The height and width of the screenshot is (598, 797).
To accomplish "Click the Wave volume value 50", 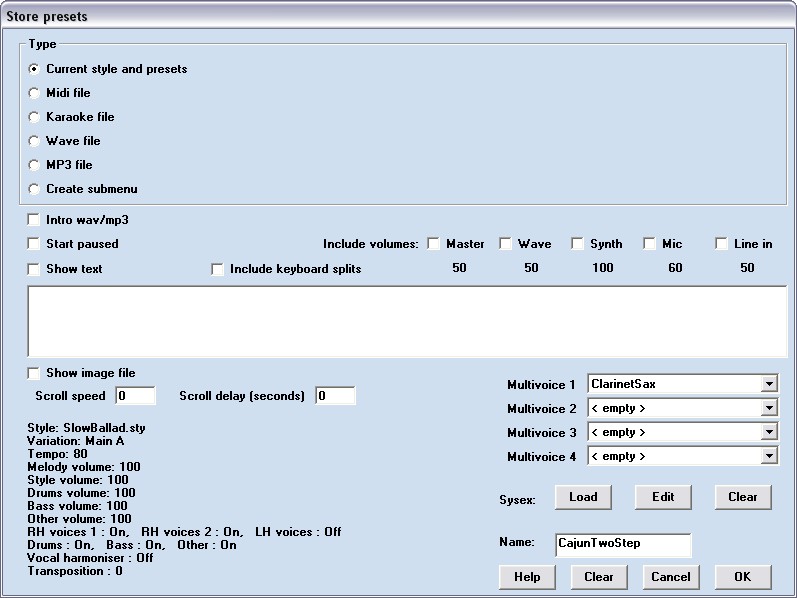I will pyautogui.click(x=531, y=268).
